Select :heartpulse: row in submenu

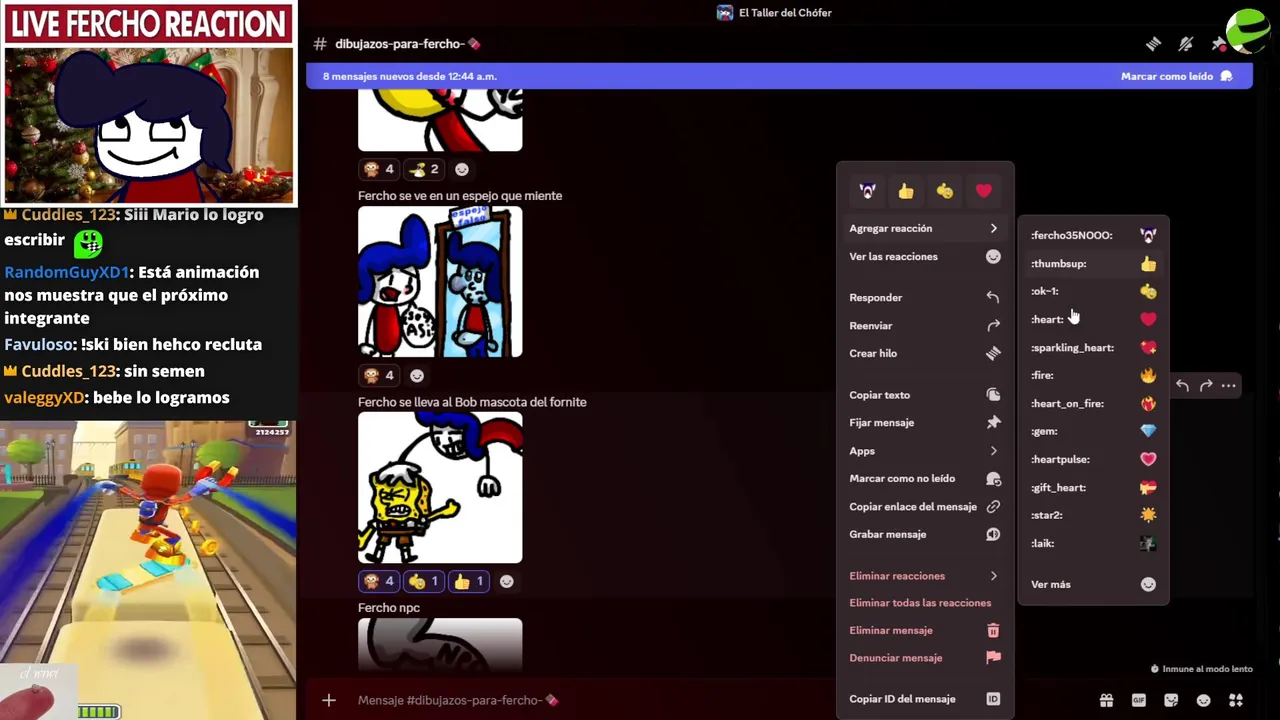pyautogui.click(x=1093, y=459)
